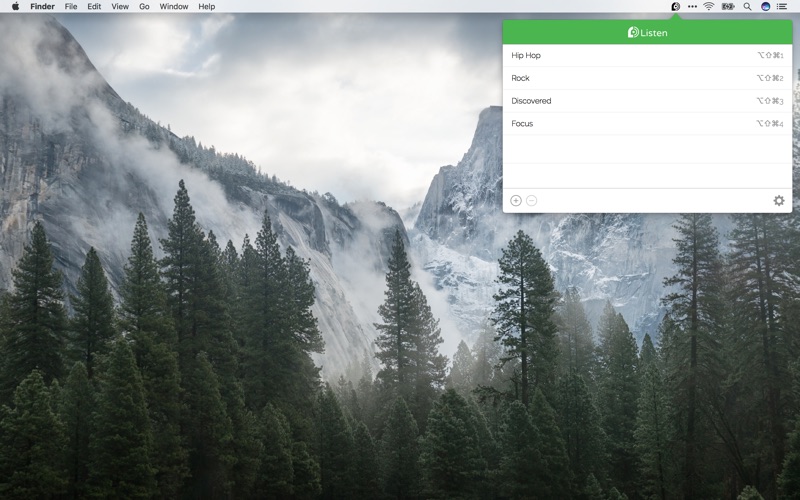Screen dimensions: 800x500
Task: Open the Finder menu
Action: pyautogui.click(x=42, y=7)
